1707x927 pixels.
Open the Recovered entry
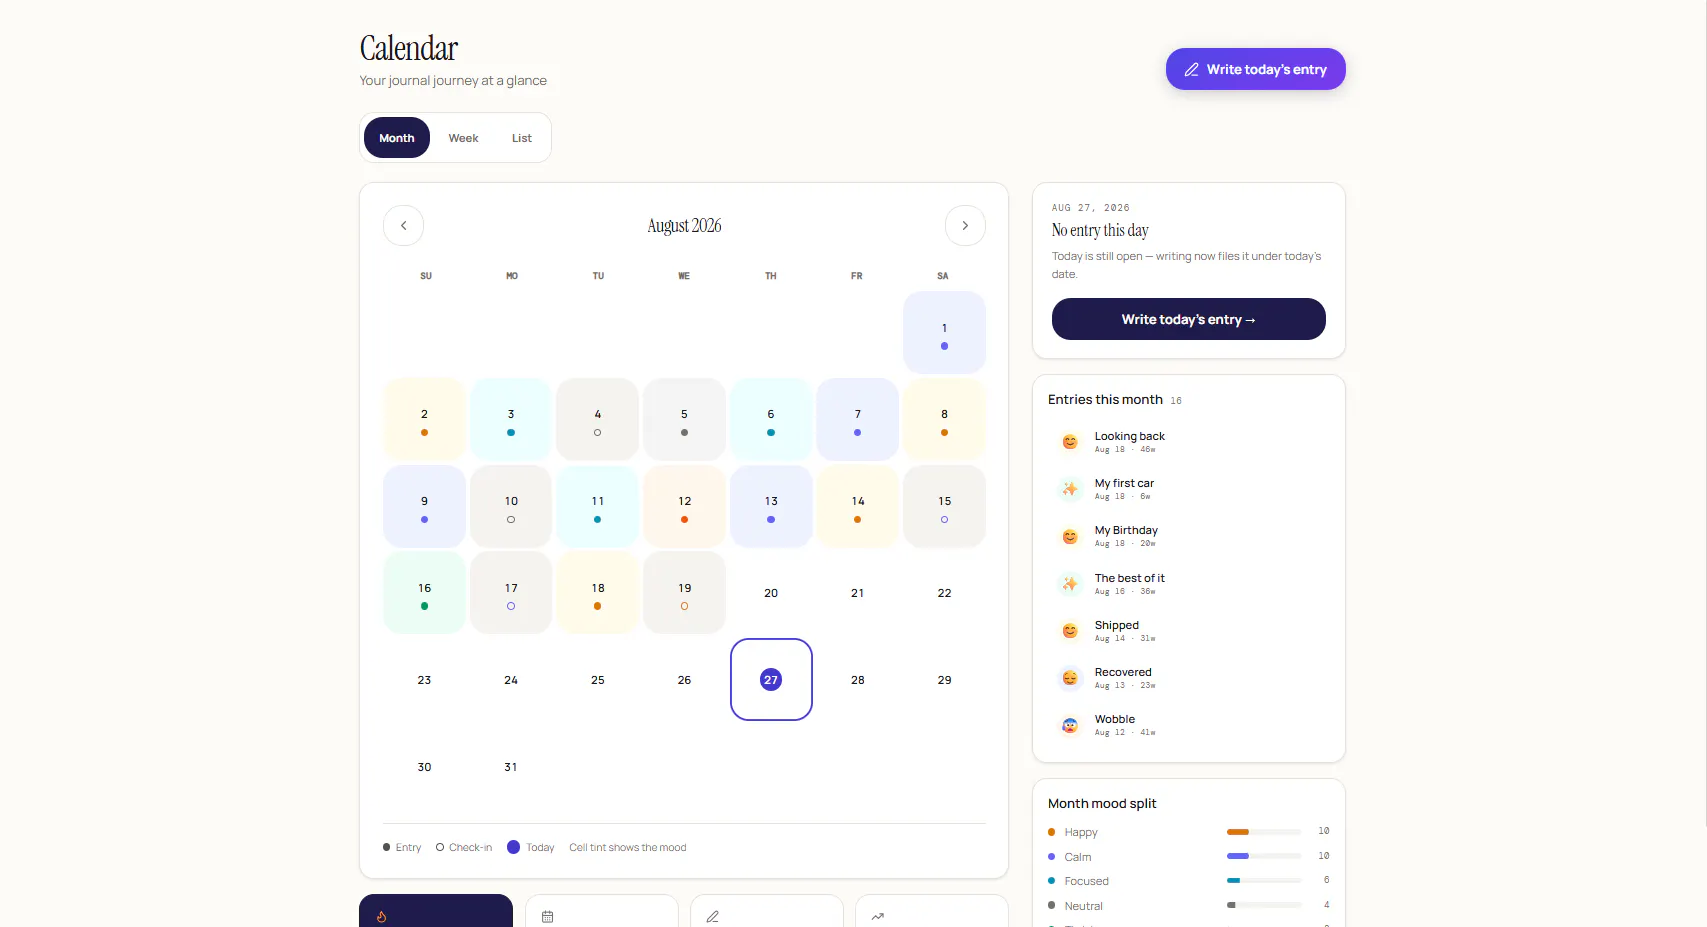(1189, 678)
